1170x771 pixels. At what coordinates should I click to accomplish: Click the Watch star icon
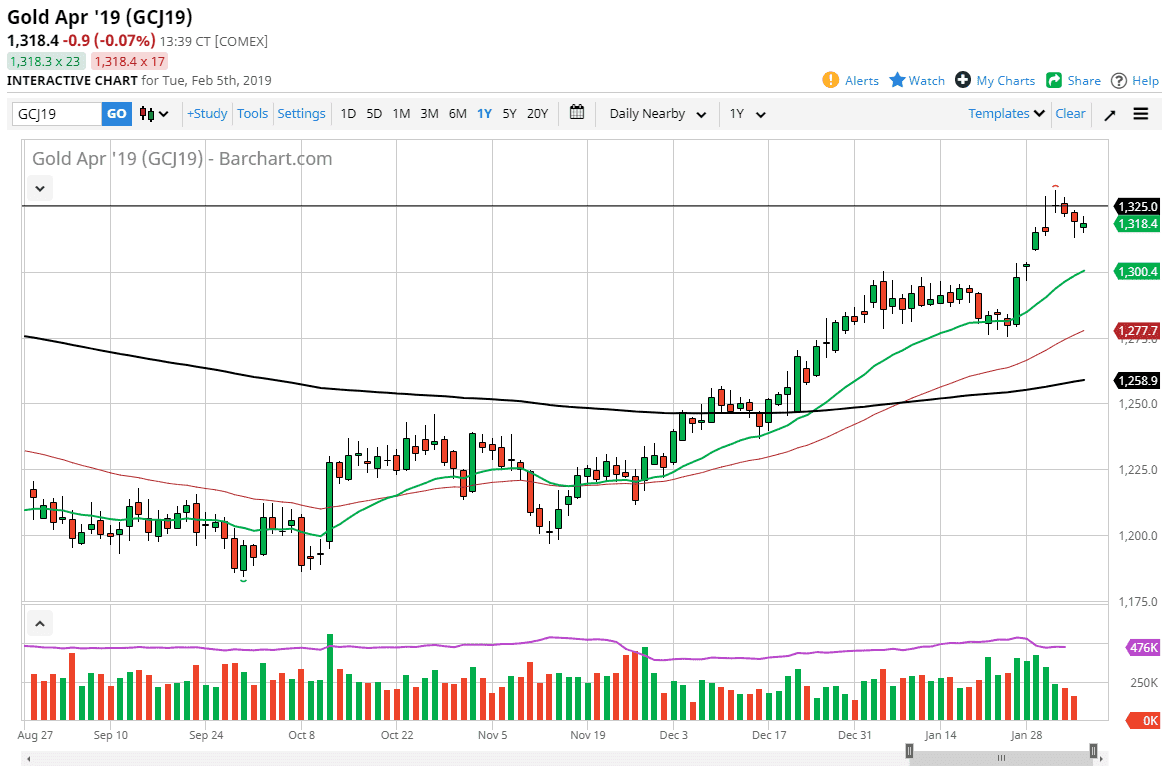coord(897,80)
